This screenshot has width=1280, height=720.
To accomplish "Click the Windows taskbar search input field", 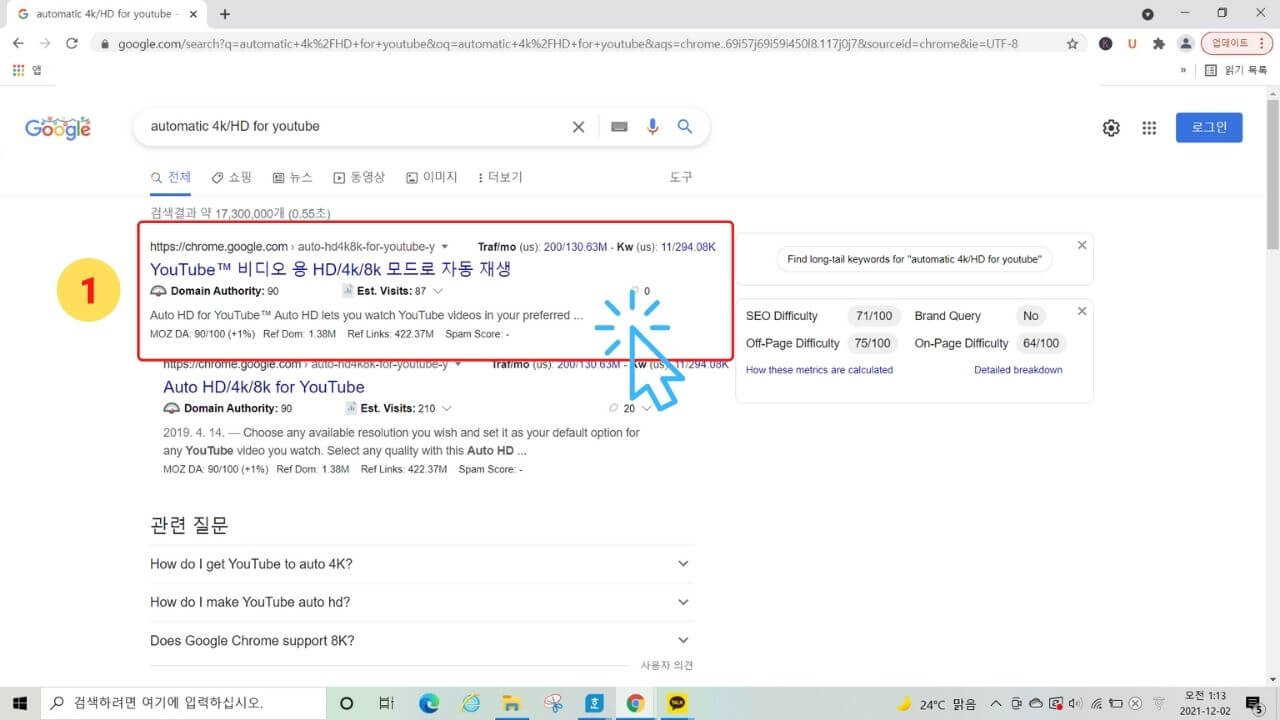I will (x=180, y=703).
